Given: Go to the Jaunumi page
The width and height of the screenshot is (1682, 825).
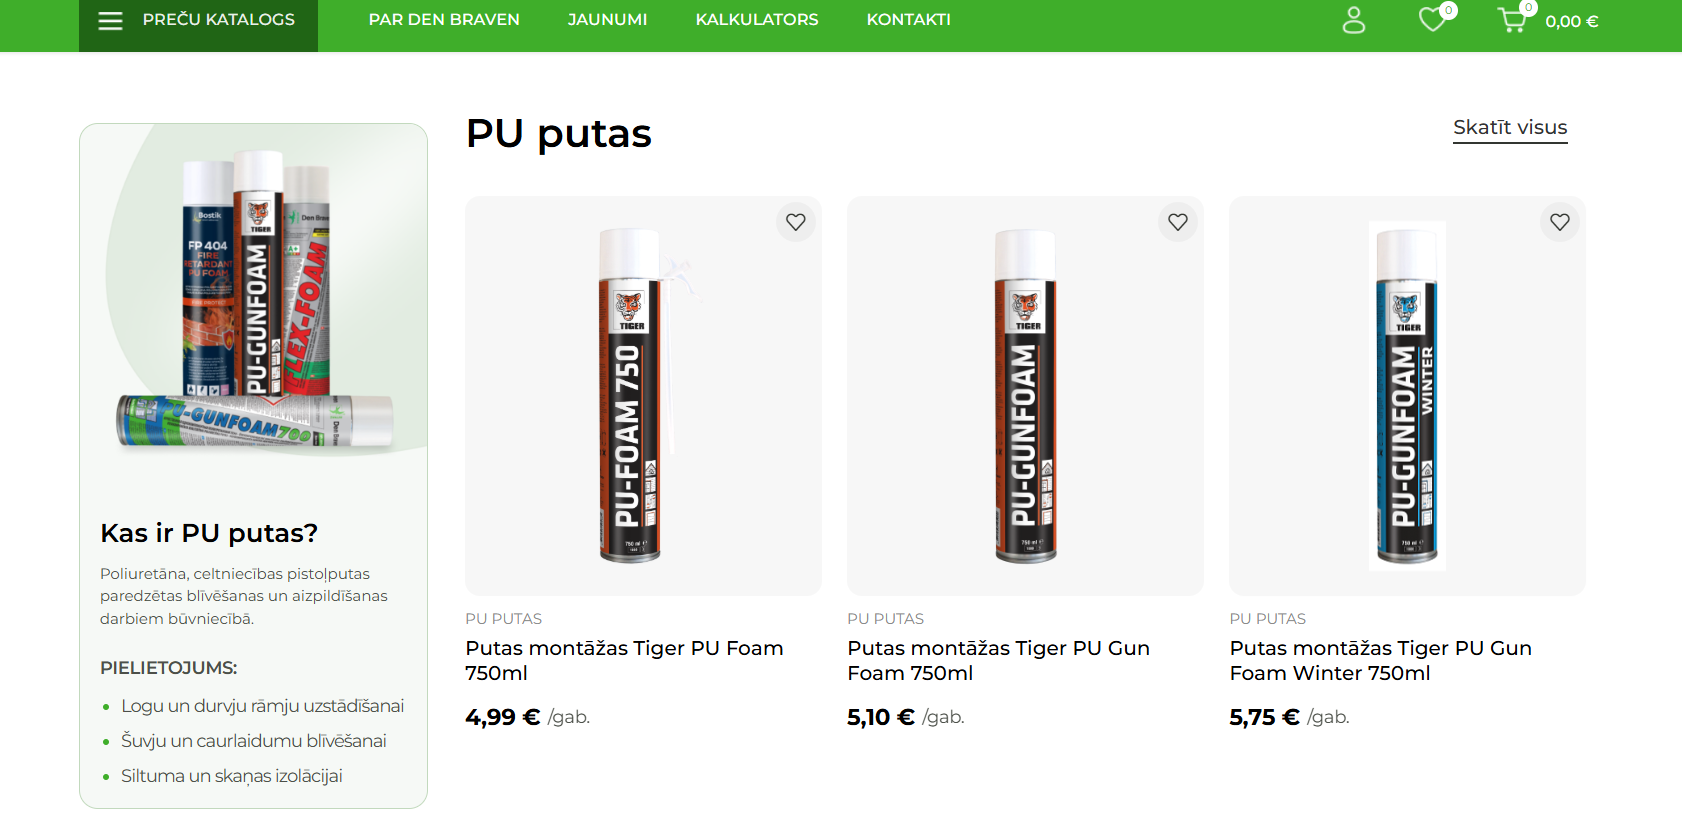Looking at the screenshot, I should (607, 20).
